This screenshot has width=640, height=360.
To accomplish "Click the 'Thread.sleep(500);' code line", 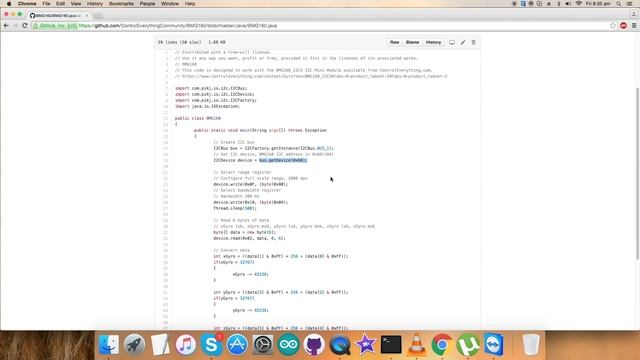I will pos(235,208).
